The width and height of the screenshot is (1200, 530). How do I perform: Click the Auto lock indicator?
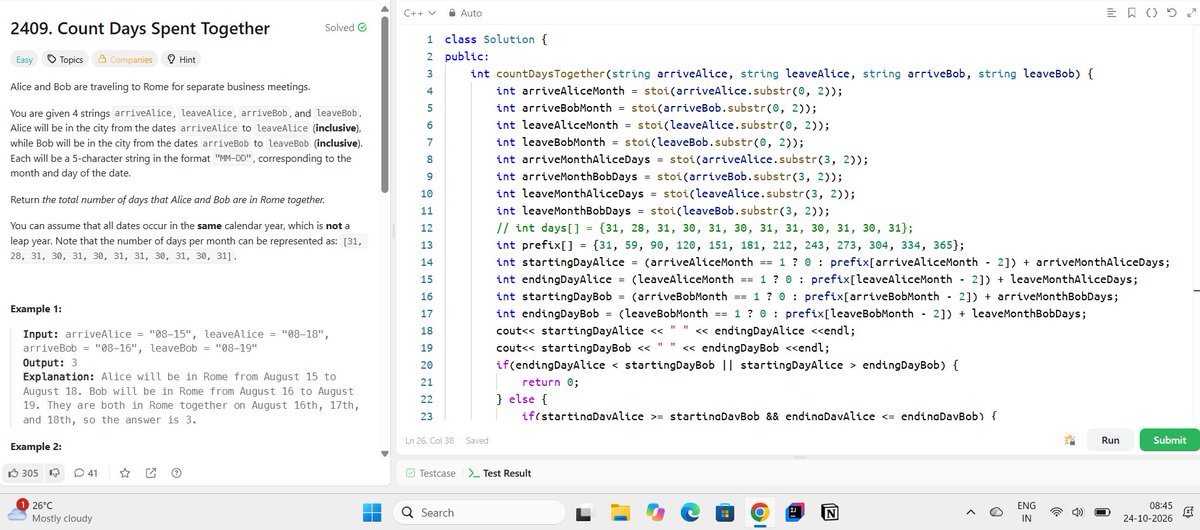466,13
